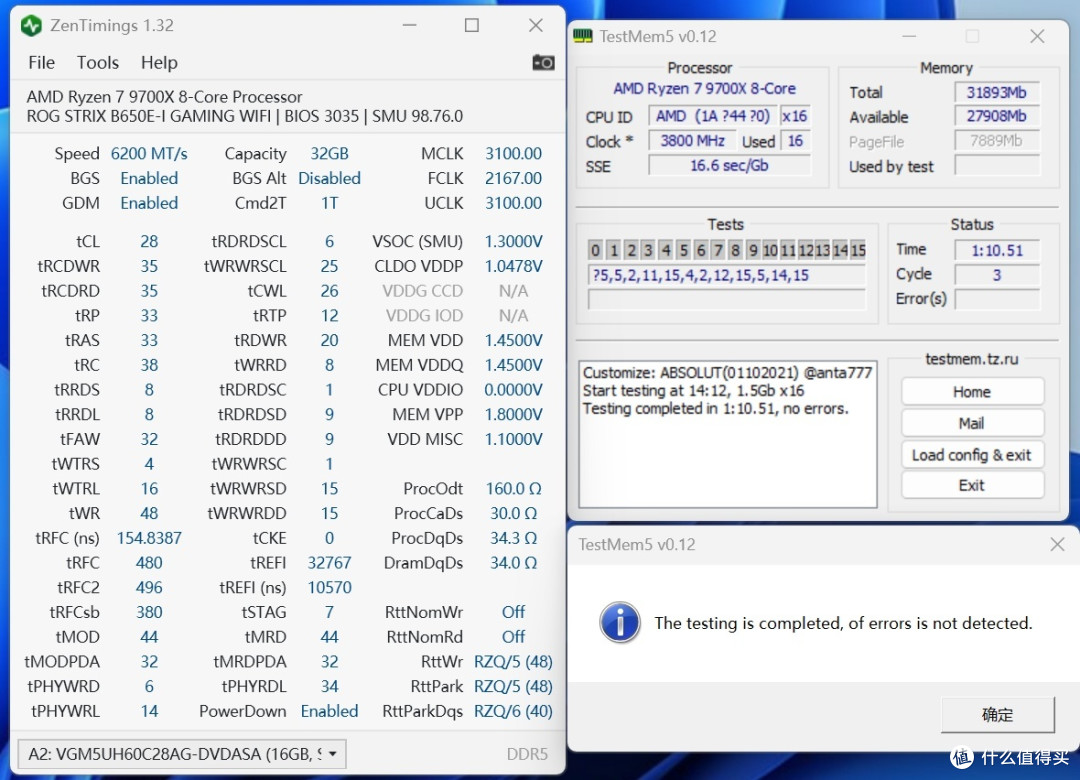This screenshot has width=1080, height=780.
Task: Click the tRFC2 value 496
Action: (x=149, y=588)
